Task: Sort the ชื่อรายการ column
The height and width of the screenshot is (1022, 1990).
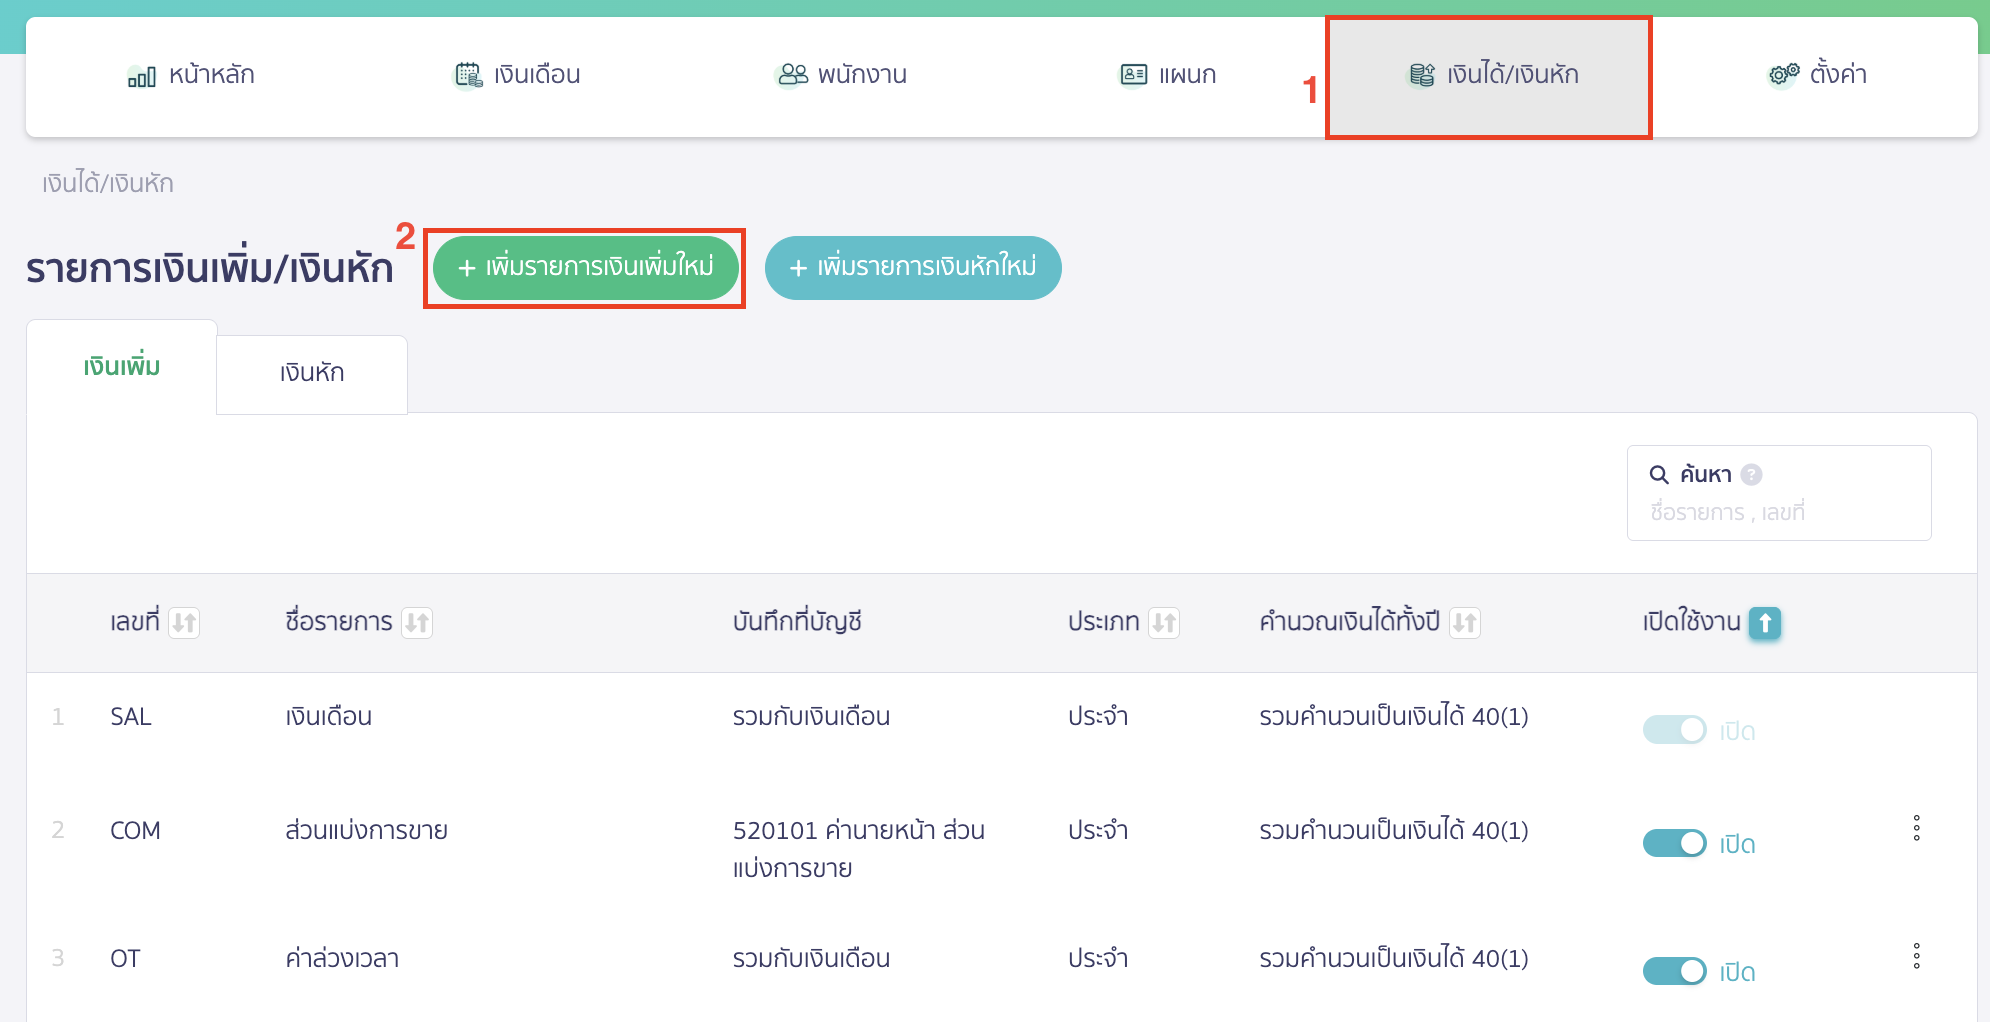Action: pyautogui.click(x=417, y=623)
